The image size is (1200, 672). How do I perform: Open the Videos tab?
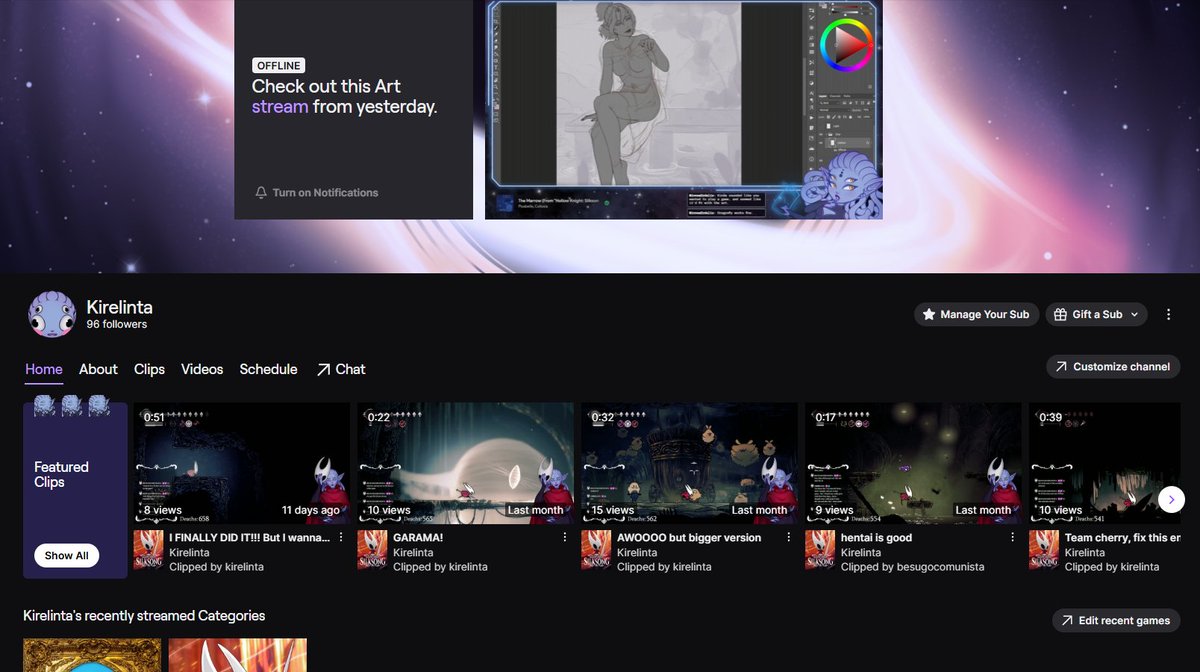[202, 369]
